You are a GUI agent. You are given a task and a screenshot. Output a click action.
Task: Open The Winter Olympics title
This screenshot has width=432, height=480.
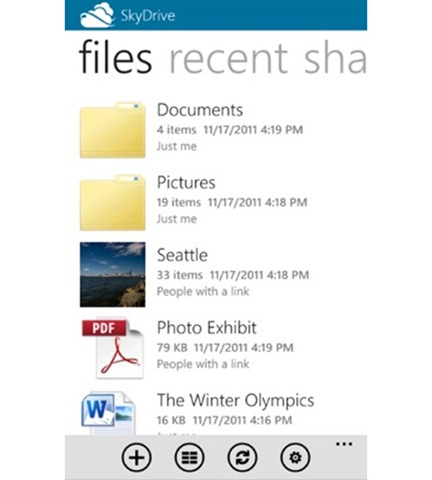235,401
